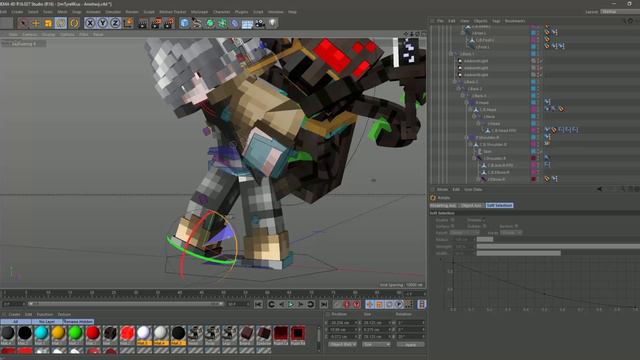Open the Layout dropdown at top right

pos(620,12)
